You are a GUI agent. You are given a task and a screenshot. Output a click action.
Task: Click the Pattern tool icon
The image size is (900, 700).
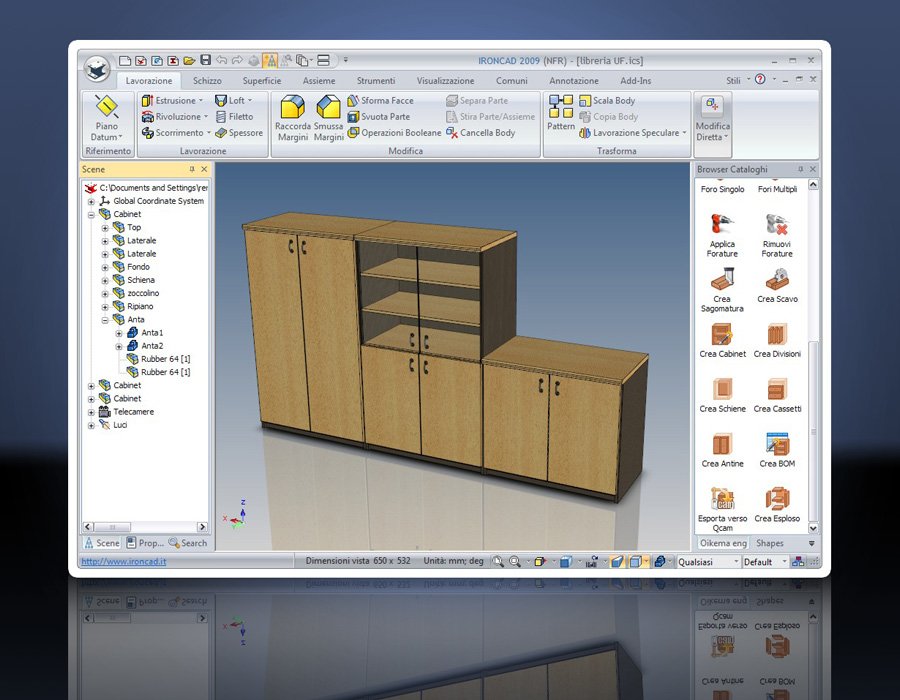pyautogui.click(x=561, y=106)
